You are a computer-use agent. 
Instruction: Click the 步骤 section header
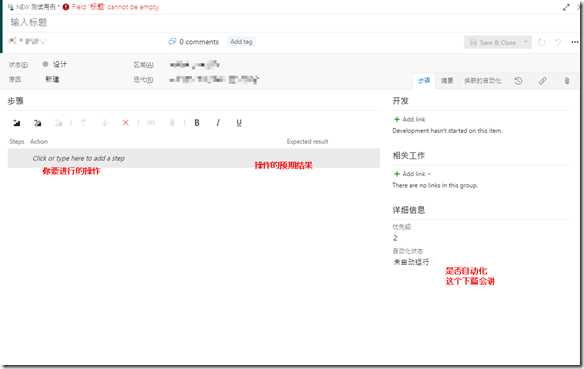coord(16,101)
